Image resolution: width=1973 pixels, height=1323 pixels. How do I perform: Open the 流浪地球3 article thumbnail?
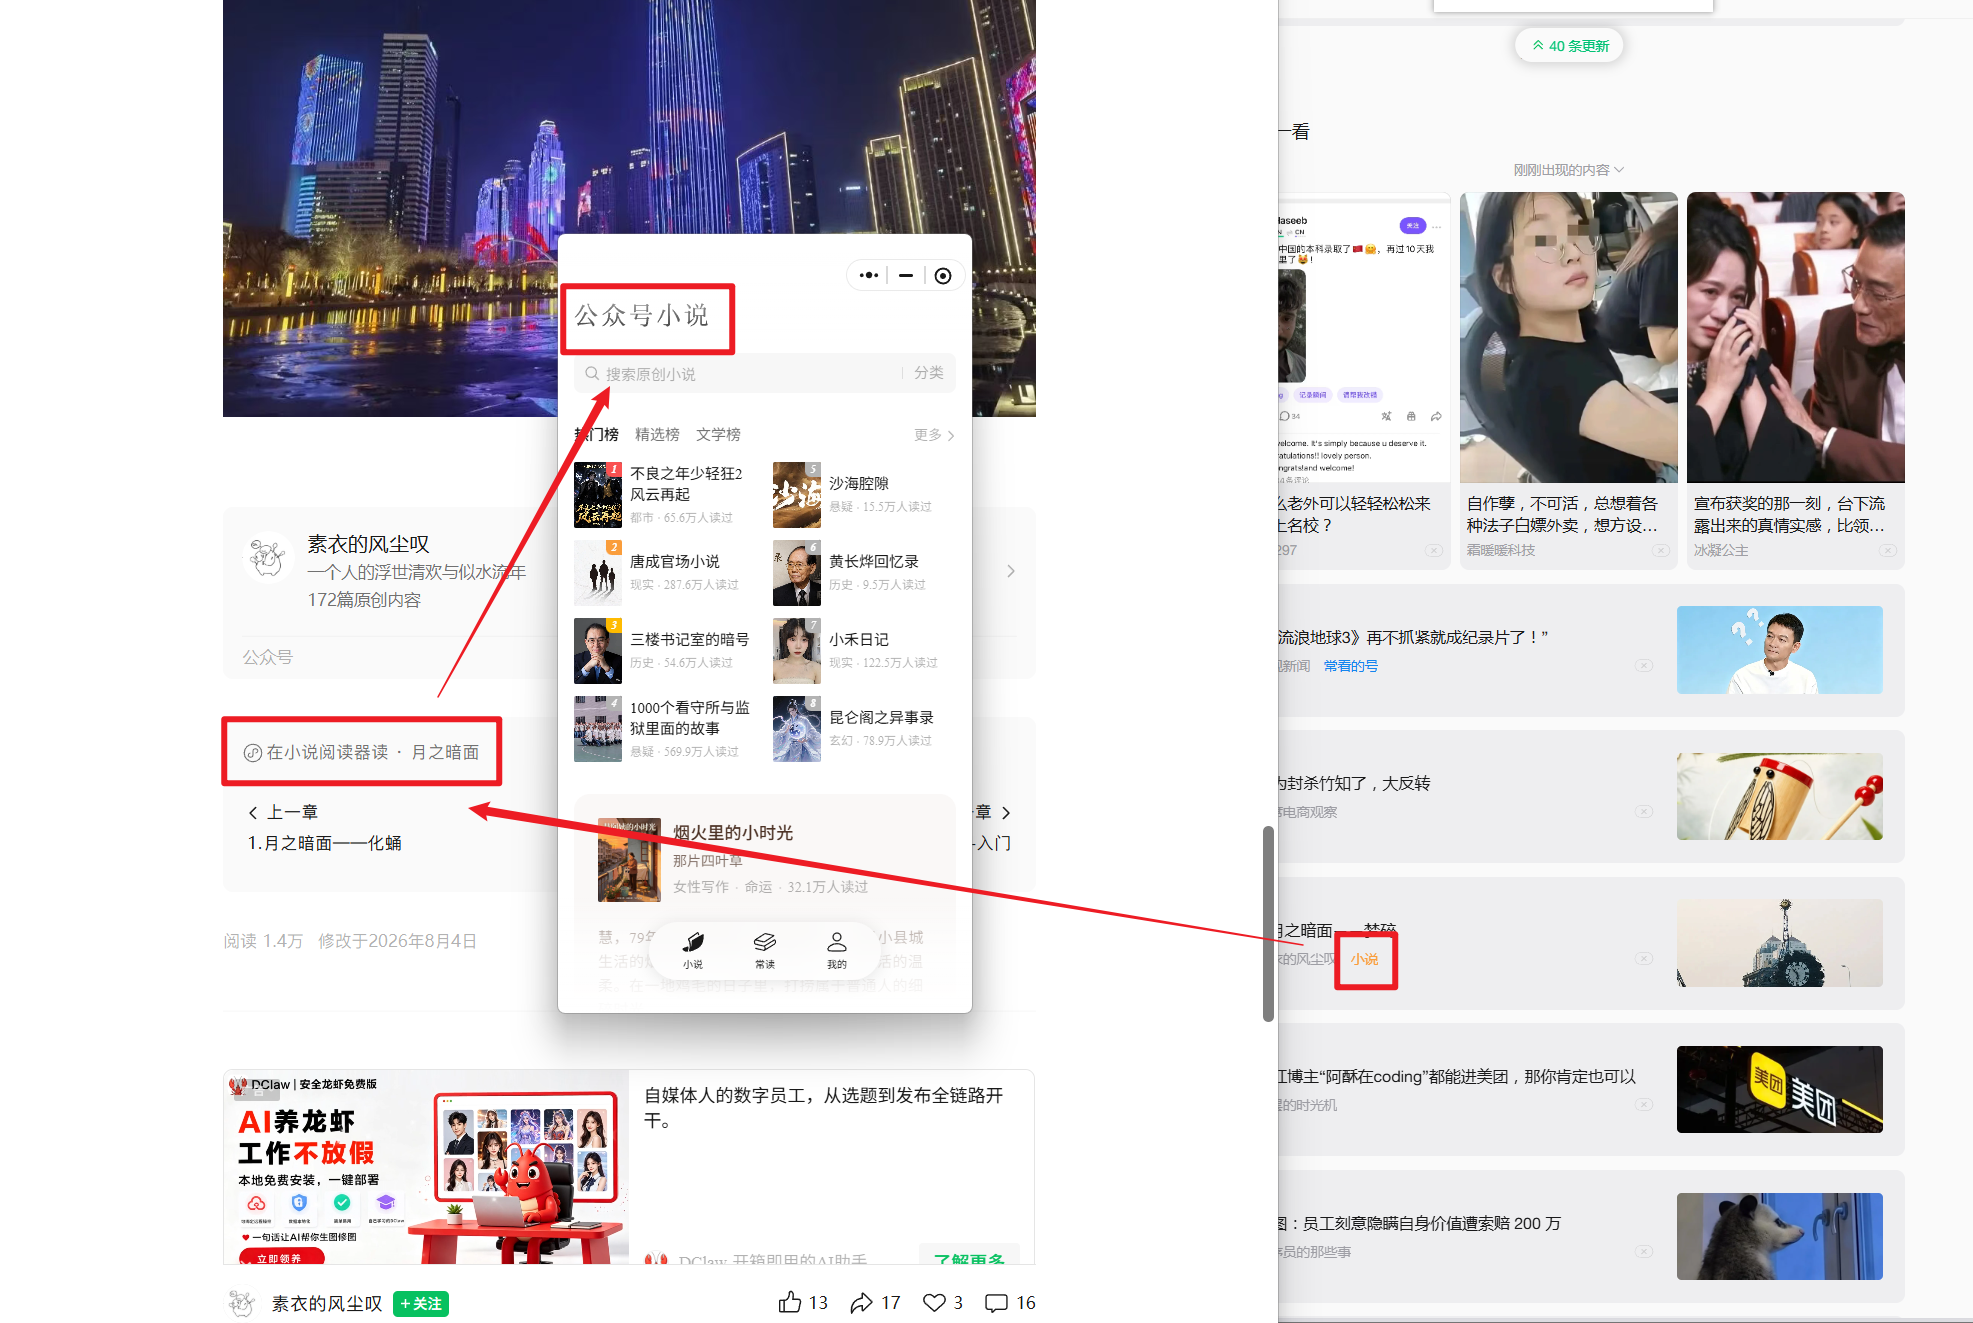(x=1780, y=650)
